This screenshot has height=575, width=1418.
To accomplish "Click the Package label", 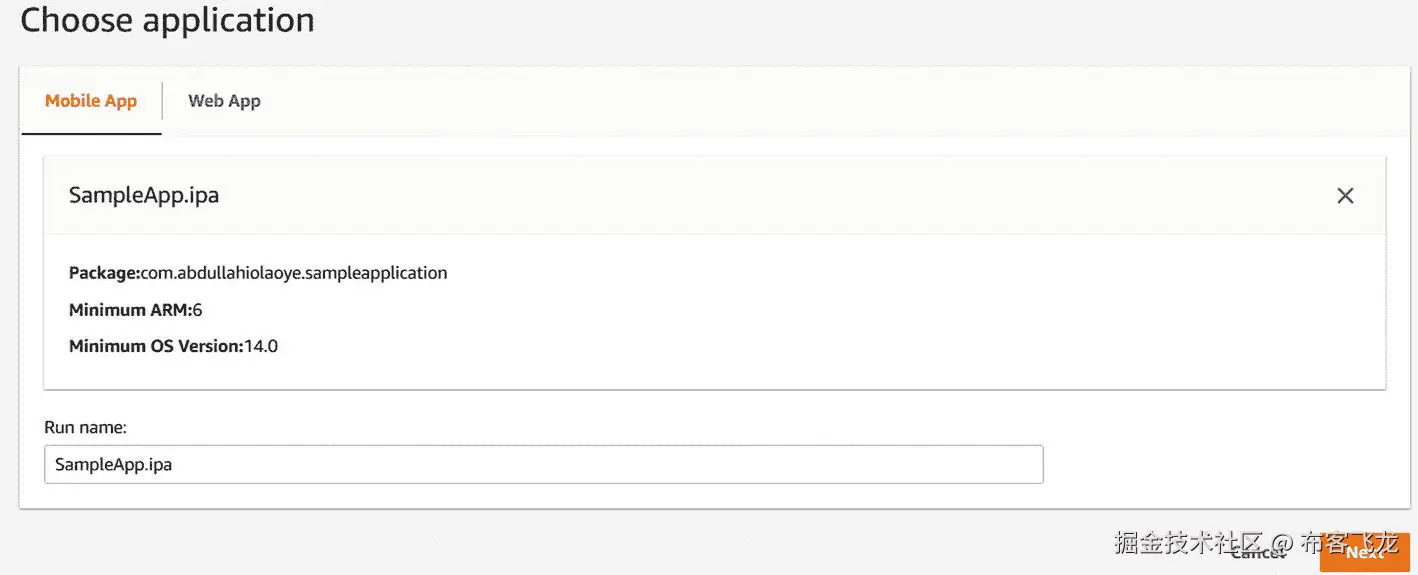I will click(104, 273).
